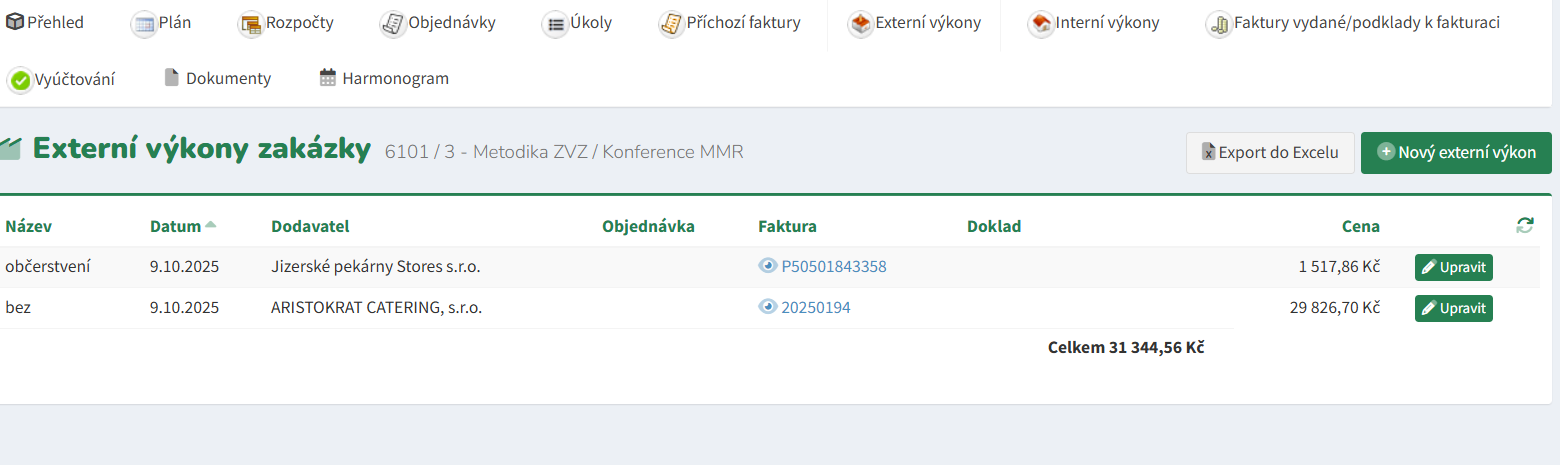Edit the občerstvení row with Upravit

[1453, 267]
